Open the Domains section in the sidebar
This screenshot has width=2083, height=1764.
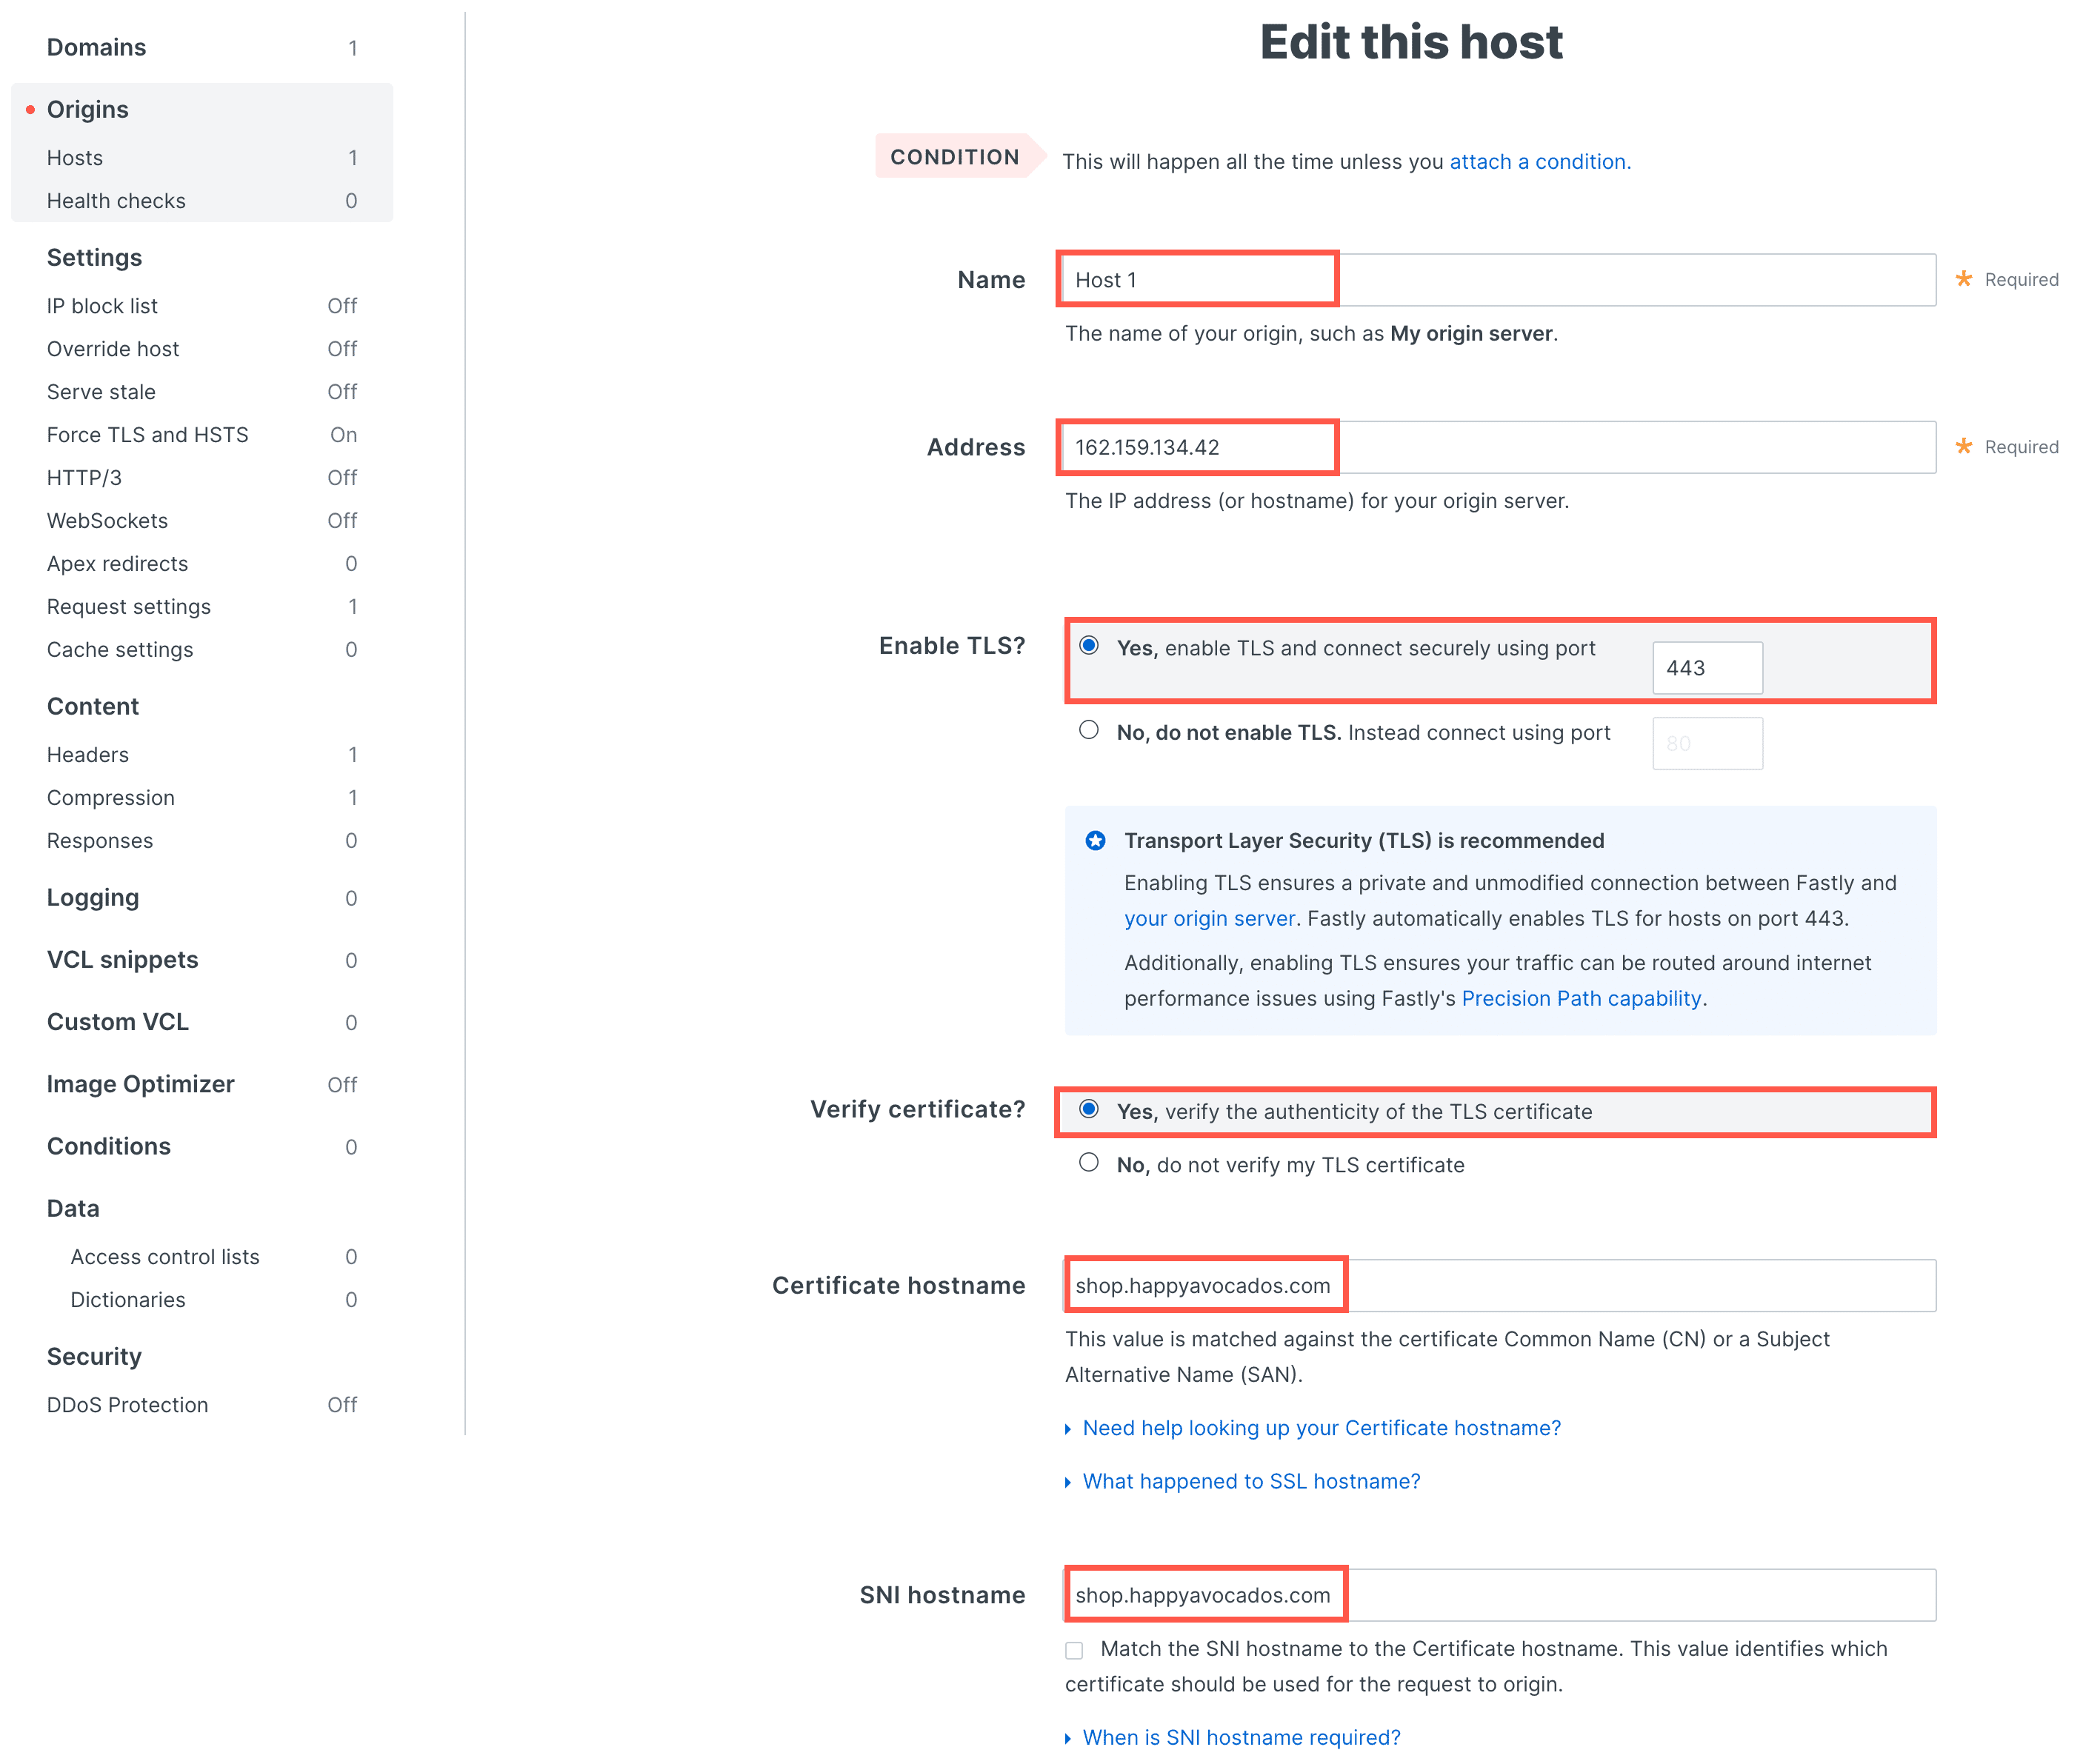click(96, 47)
